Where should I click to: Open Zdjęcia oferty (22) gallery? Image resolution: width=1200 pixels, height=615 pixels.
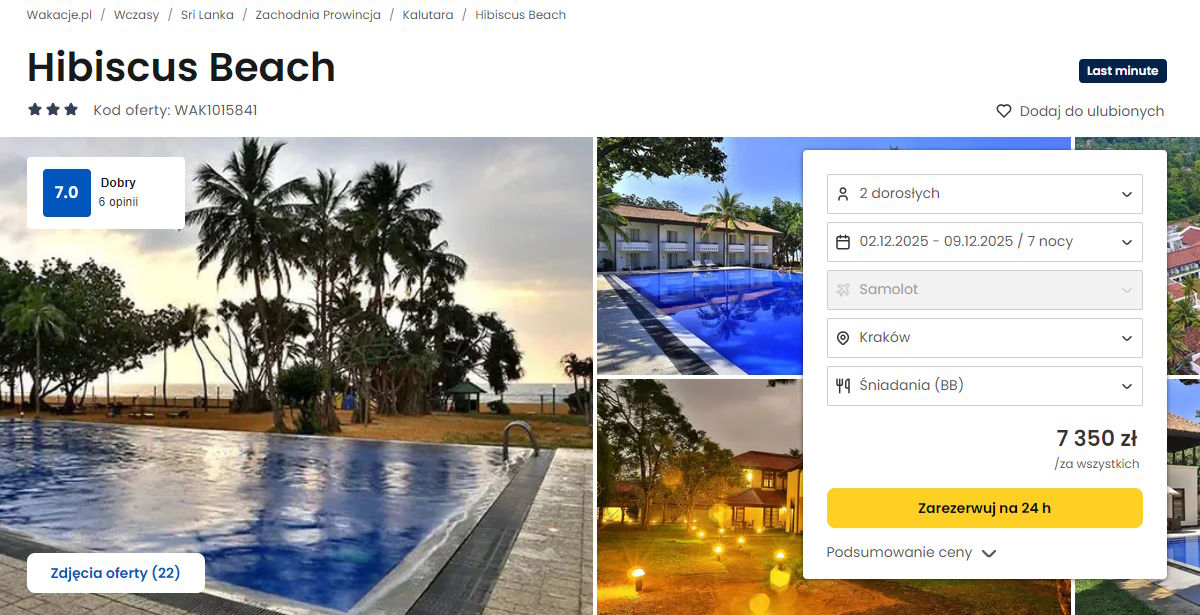(116, 573)
